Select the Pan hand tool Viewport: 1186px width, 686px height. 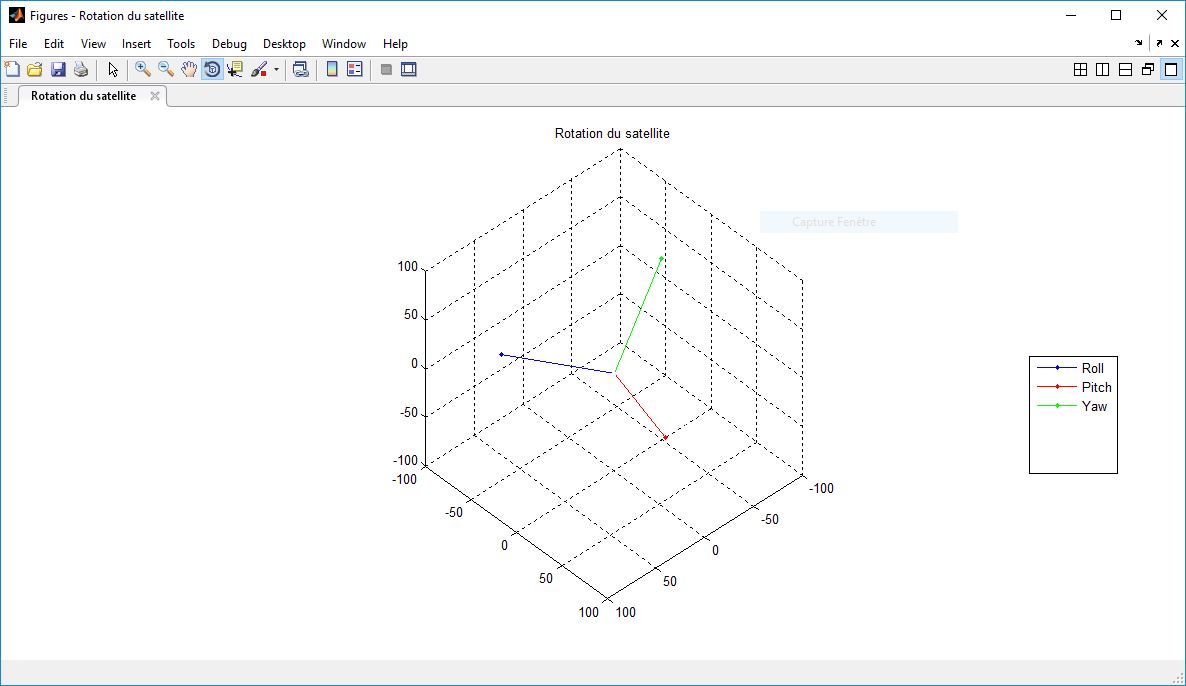(x=188, y=70)
